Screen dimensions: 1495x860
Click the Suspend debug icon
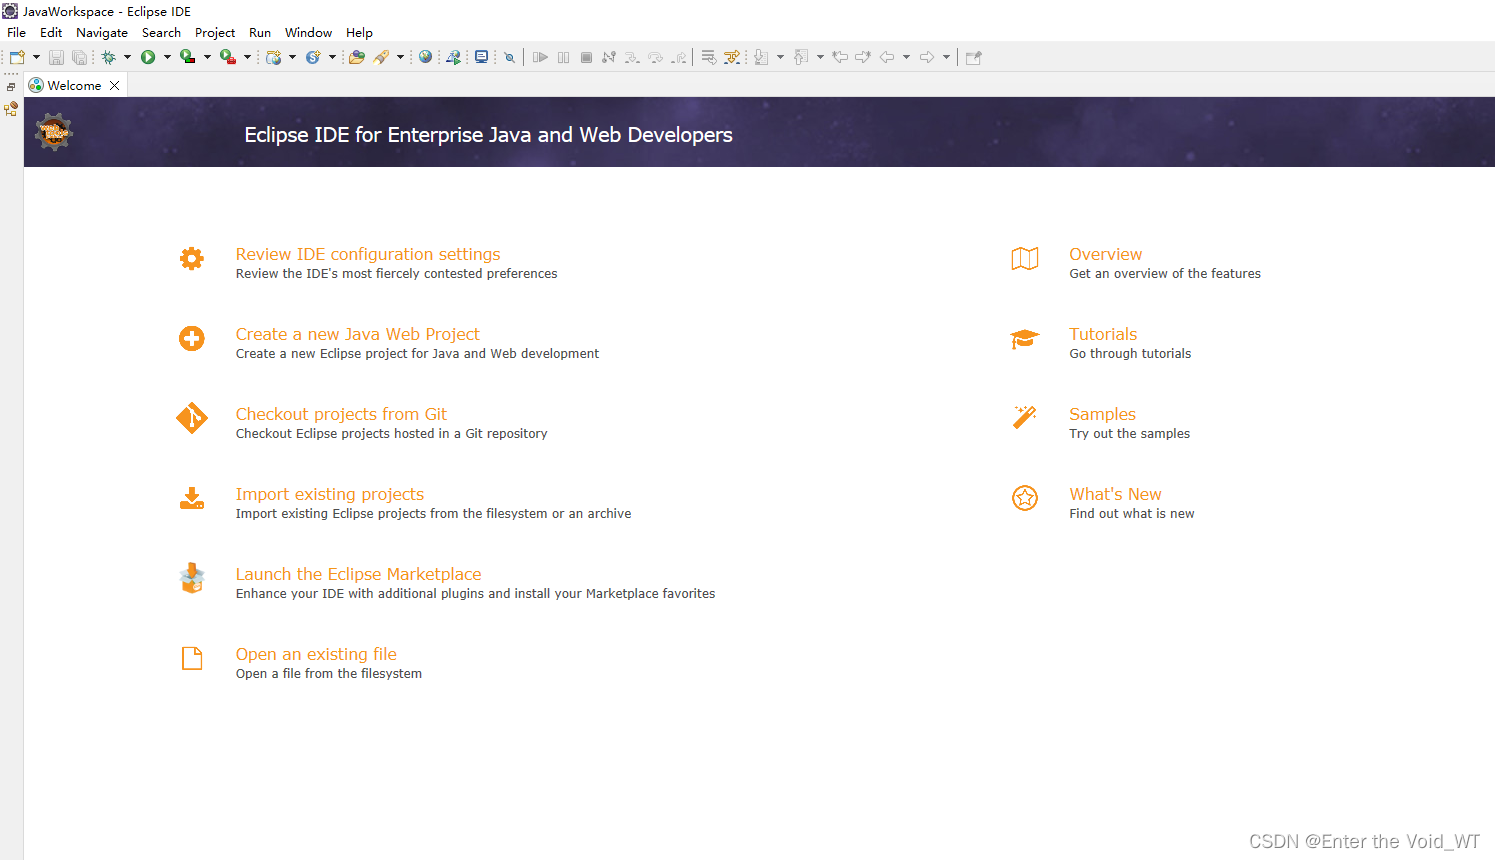coord(563,57)
